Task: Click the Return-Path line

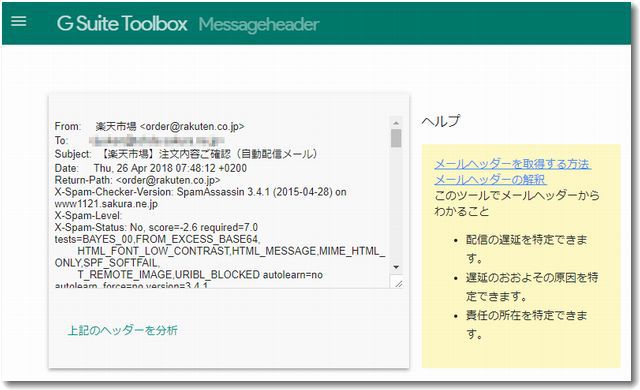Action: pos(138,180)
